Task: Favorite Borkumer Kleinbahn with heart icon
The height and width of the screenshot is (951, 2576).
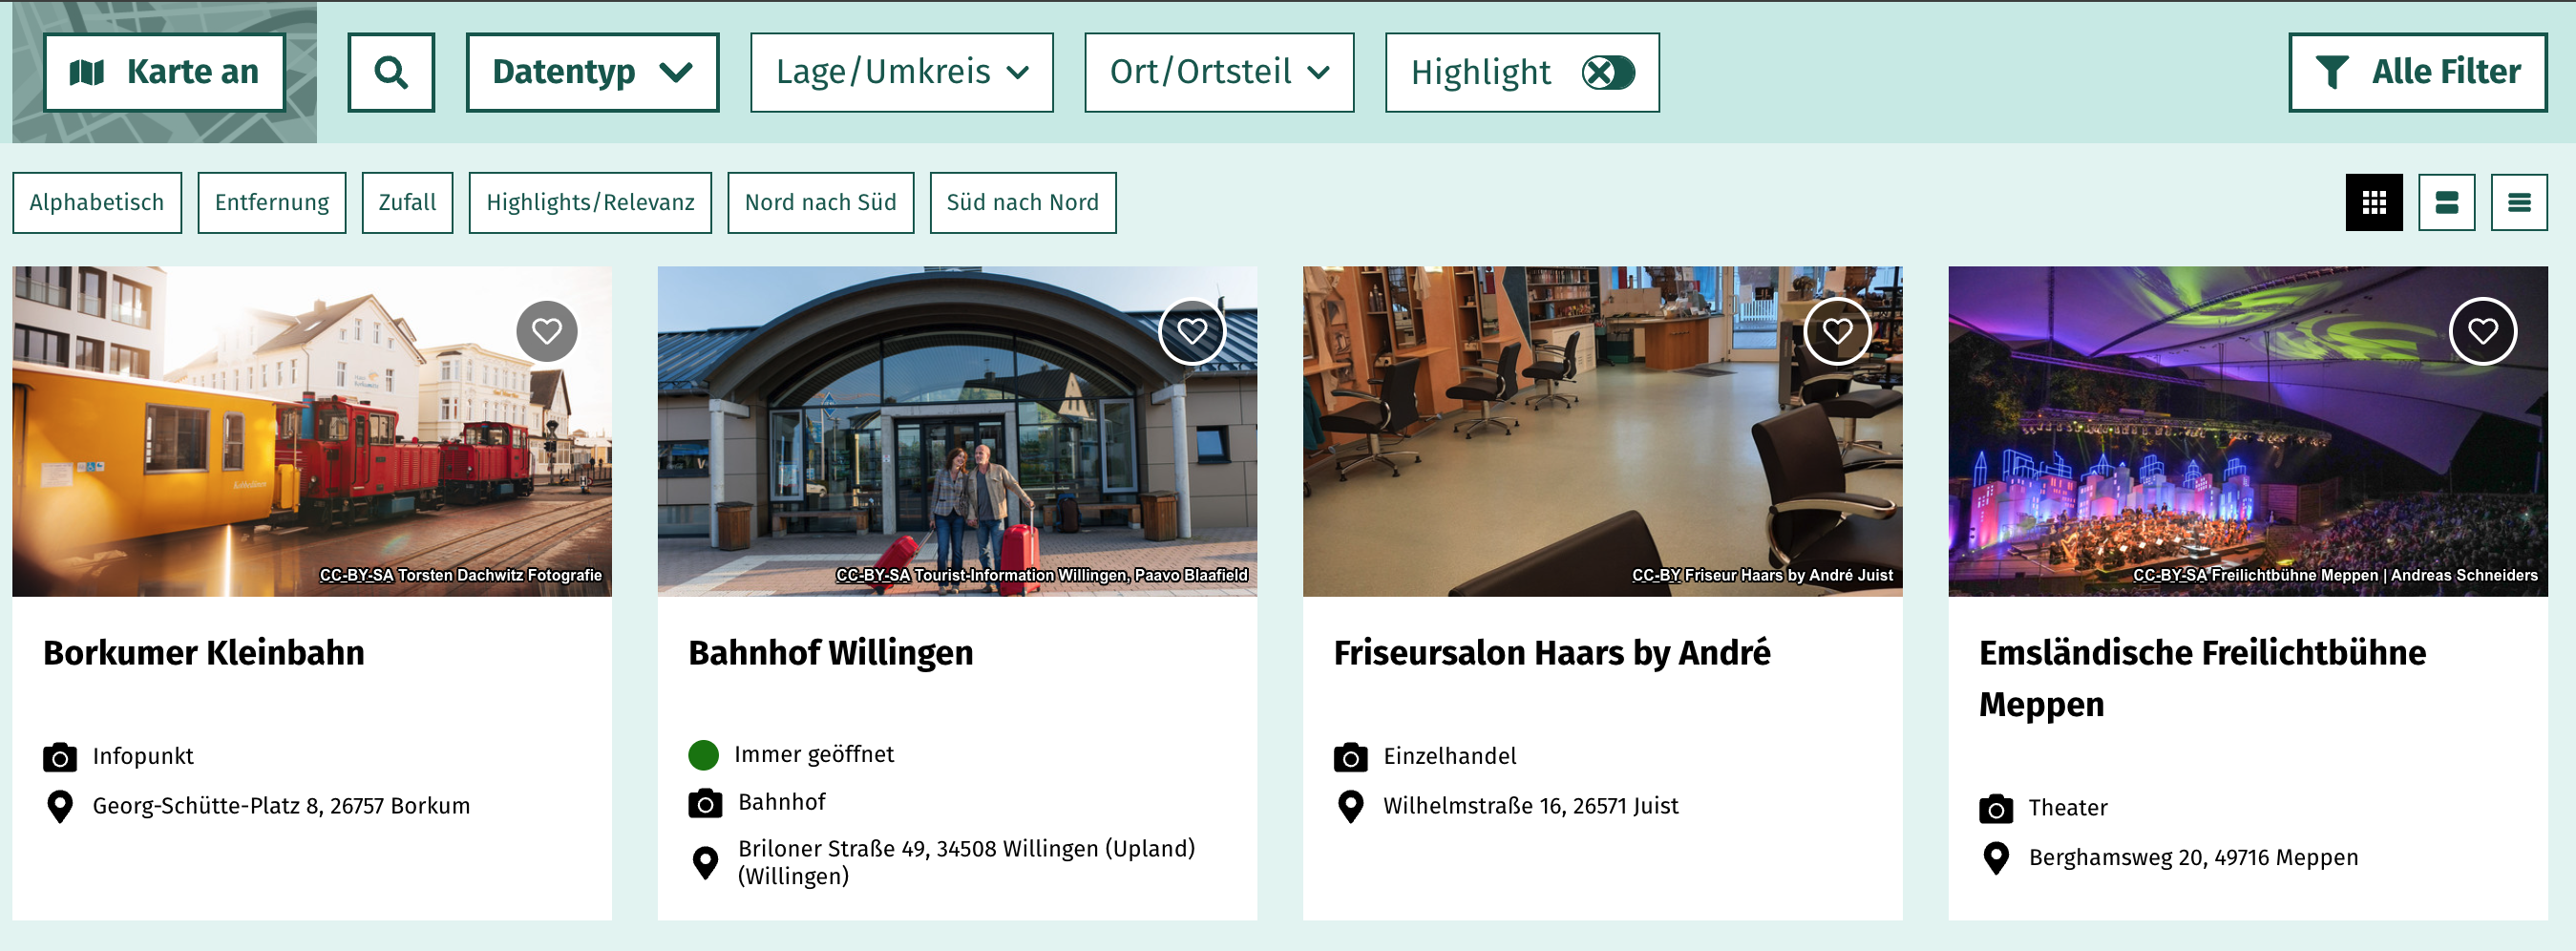Action: pyautogui.click(x=547, y=331)
